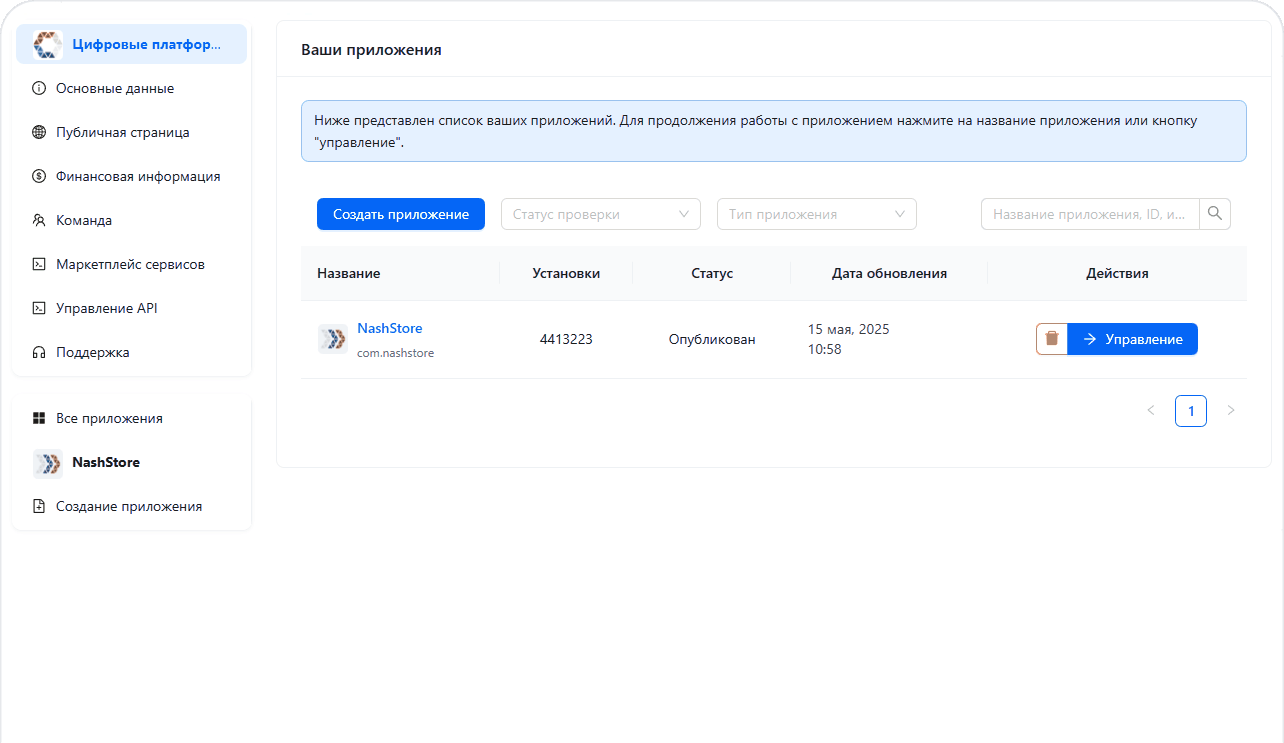Delete NashStore with the trash icon
The image size is (1284, 743).
tap(1052, 339)
